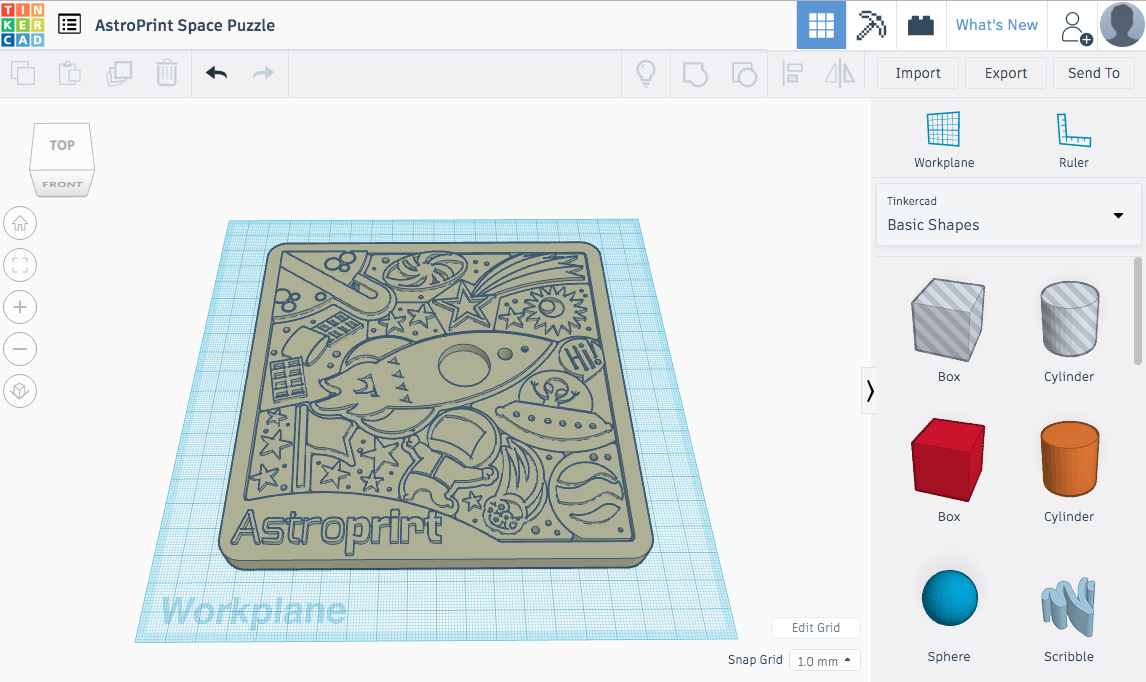Toggle orthographic perspective view
1146x682 pixels.
(x=20, y=391)
